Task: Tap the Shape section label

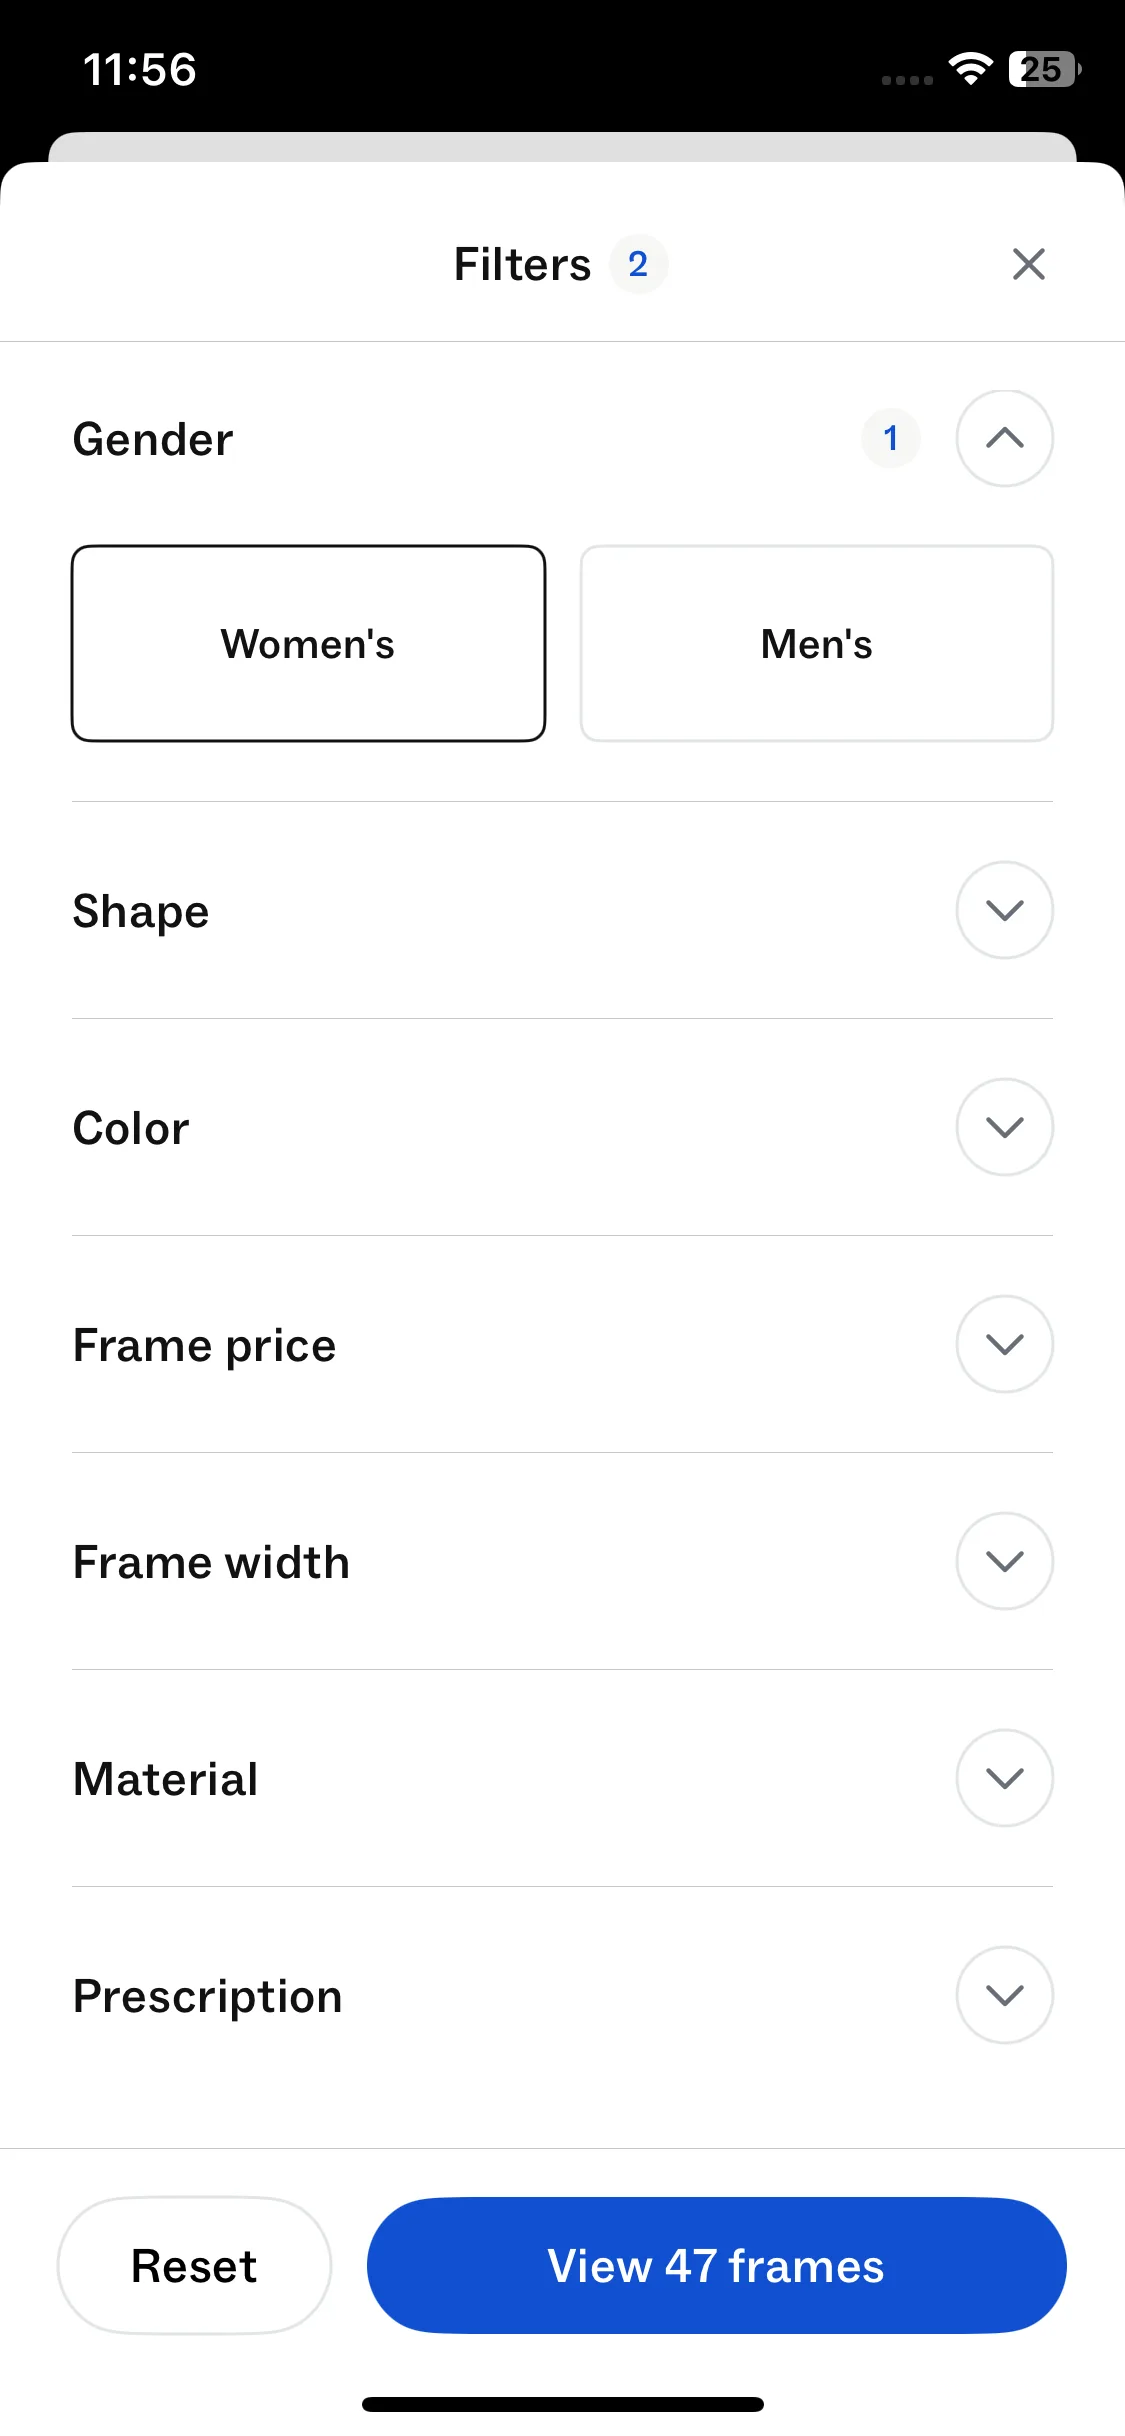Action: (x=141, y=911)
